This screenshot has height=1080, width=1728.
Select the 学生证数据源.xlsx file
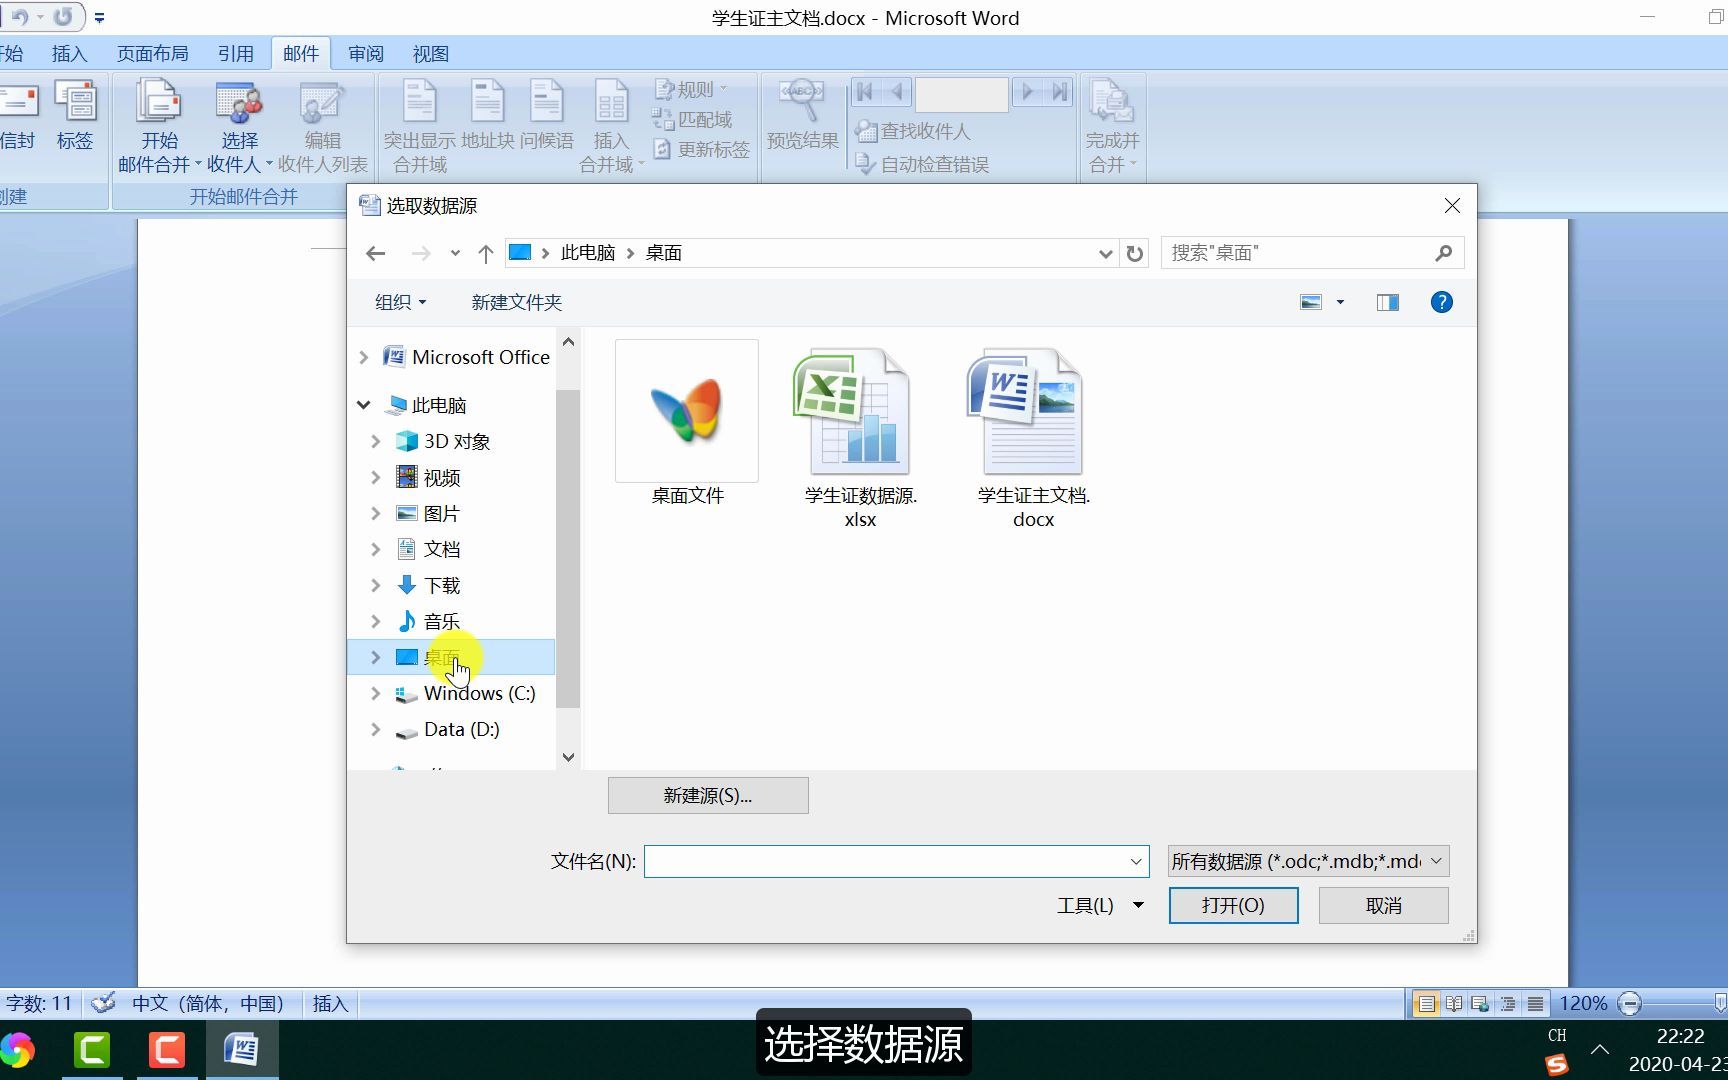860,437
